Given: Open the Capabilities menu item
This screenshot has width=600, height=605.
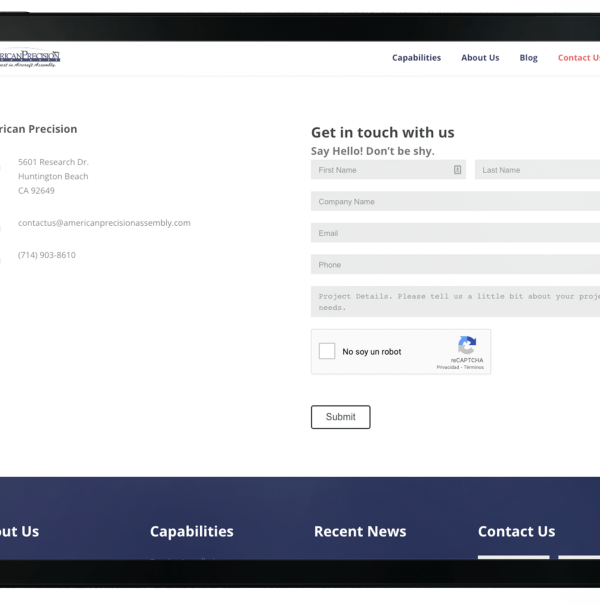Looking at the screenshot, I should 416,58.
